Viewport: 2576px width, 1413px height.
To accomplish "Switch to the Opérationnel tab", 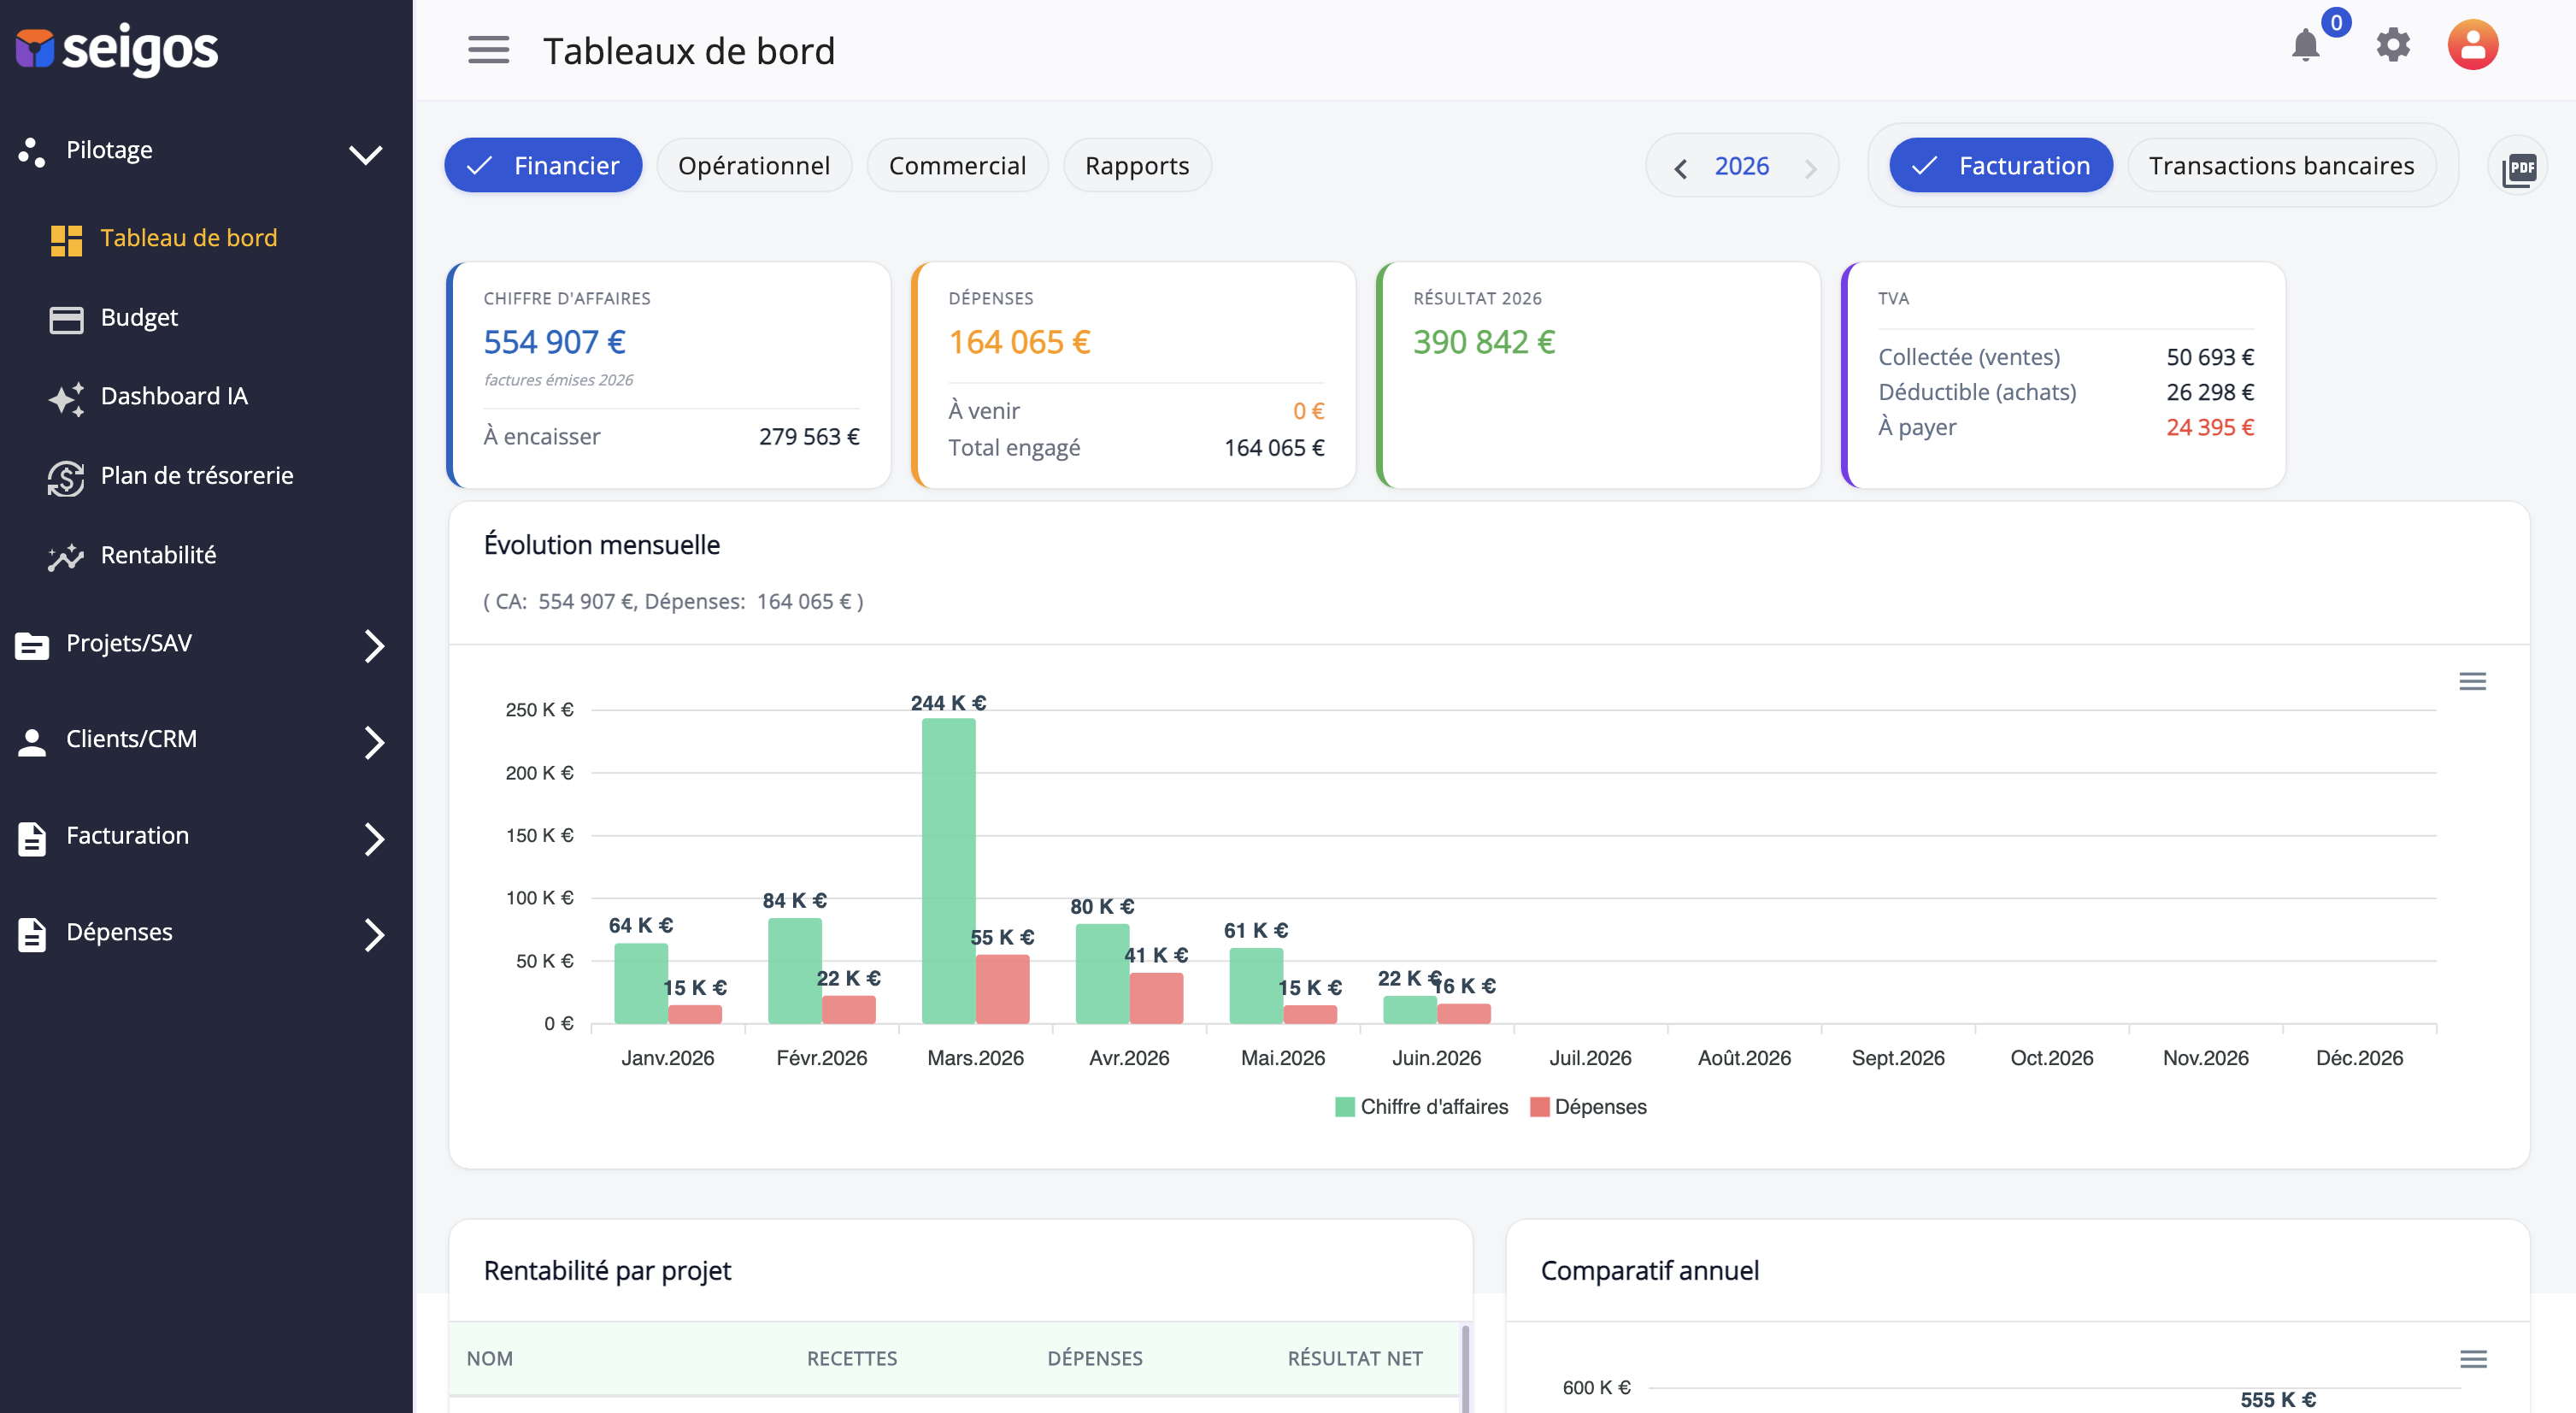I will (x=754, y=165).
